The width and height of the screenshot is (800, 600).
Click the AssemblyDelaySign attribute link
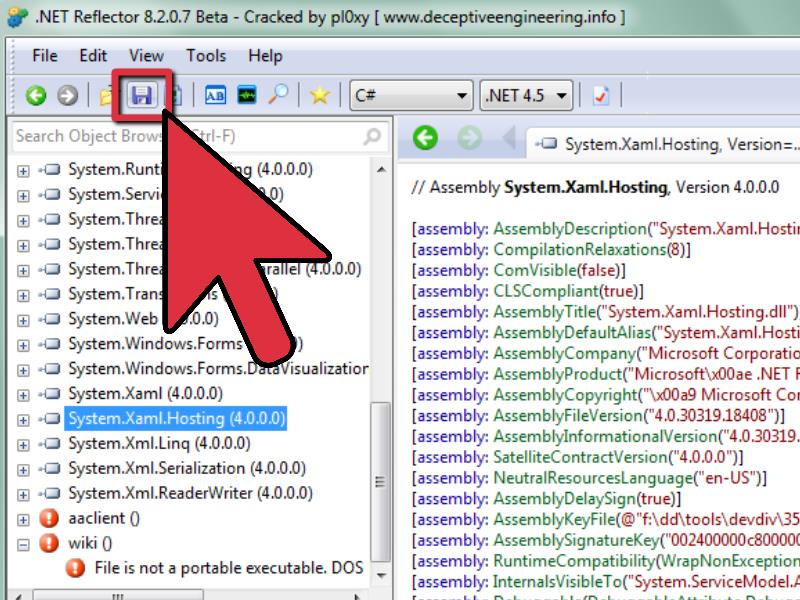[565, 498]
